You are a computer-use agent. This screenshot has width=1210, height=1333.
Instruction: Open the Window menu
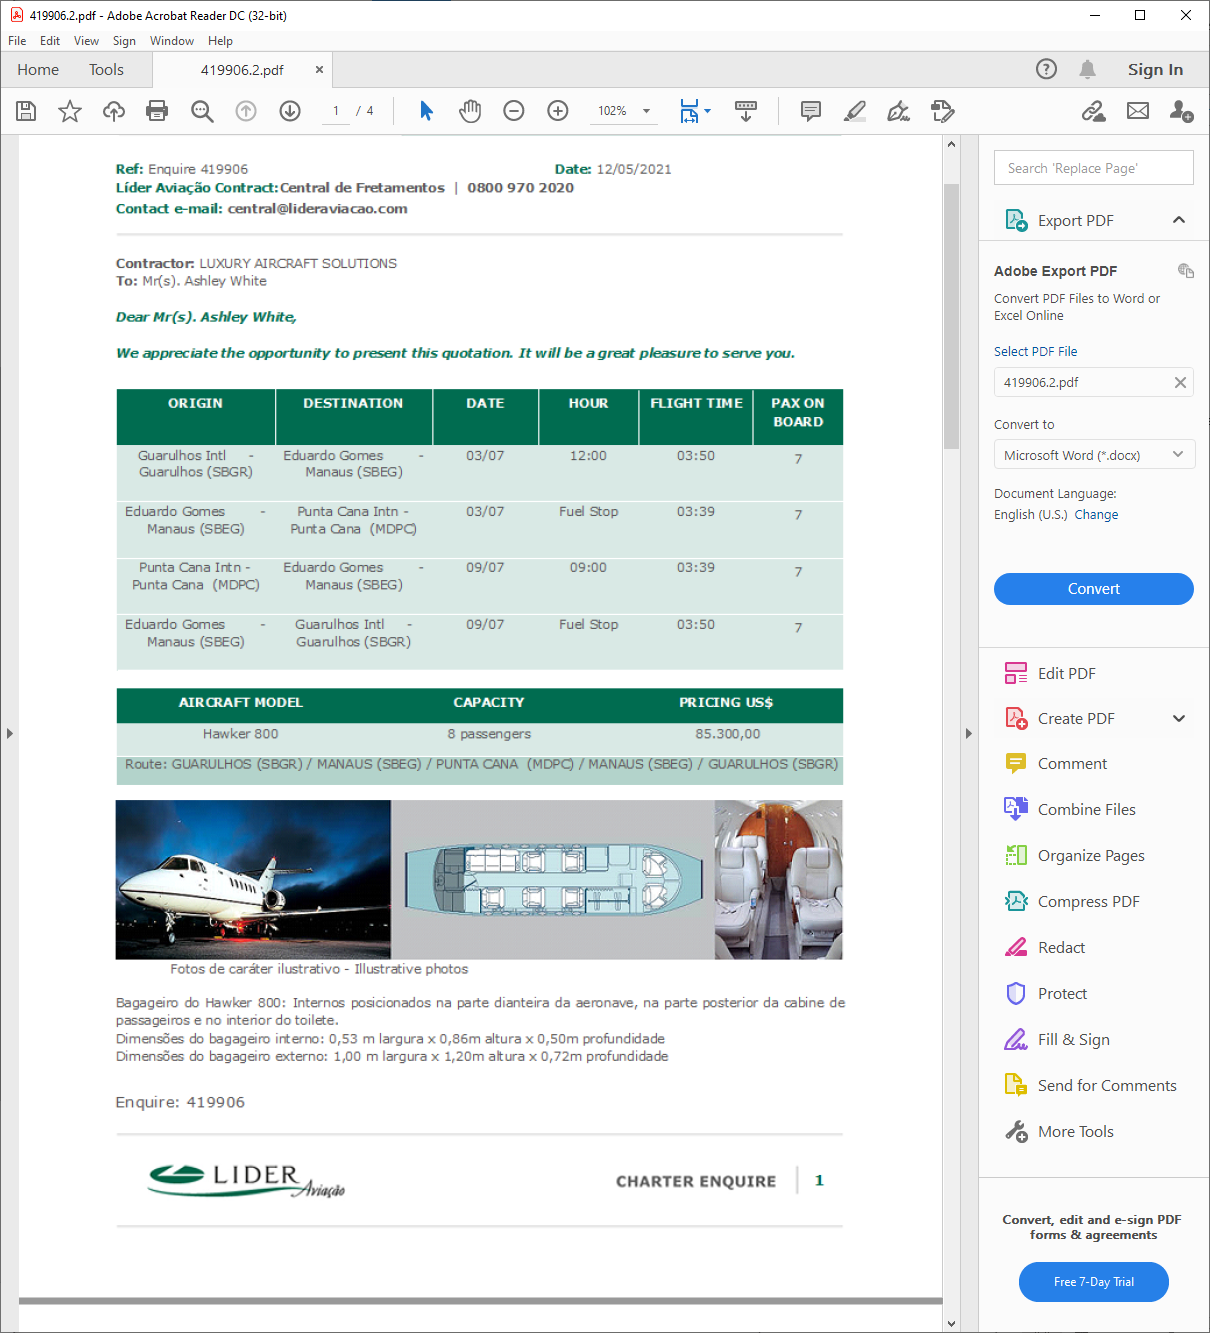click(172, 41)
